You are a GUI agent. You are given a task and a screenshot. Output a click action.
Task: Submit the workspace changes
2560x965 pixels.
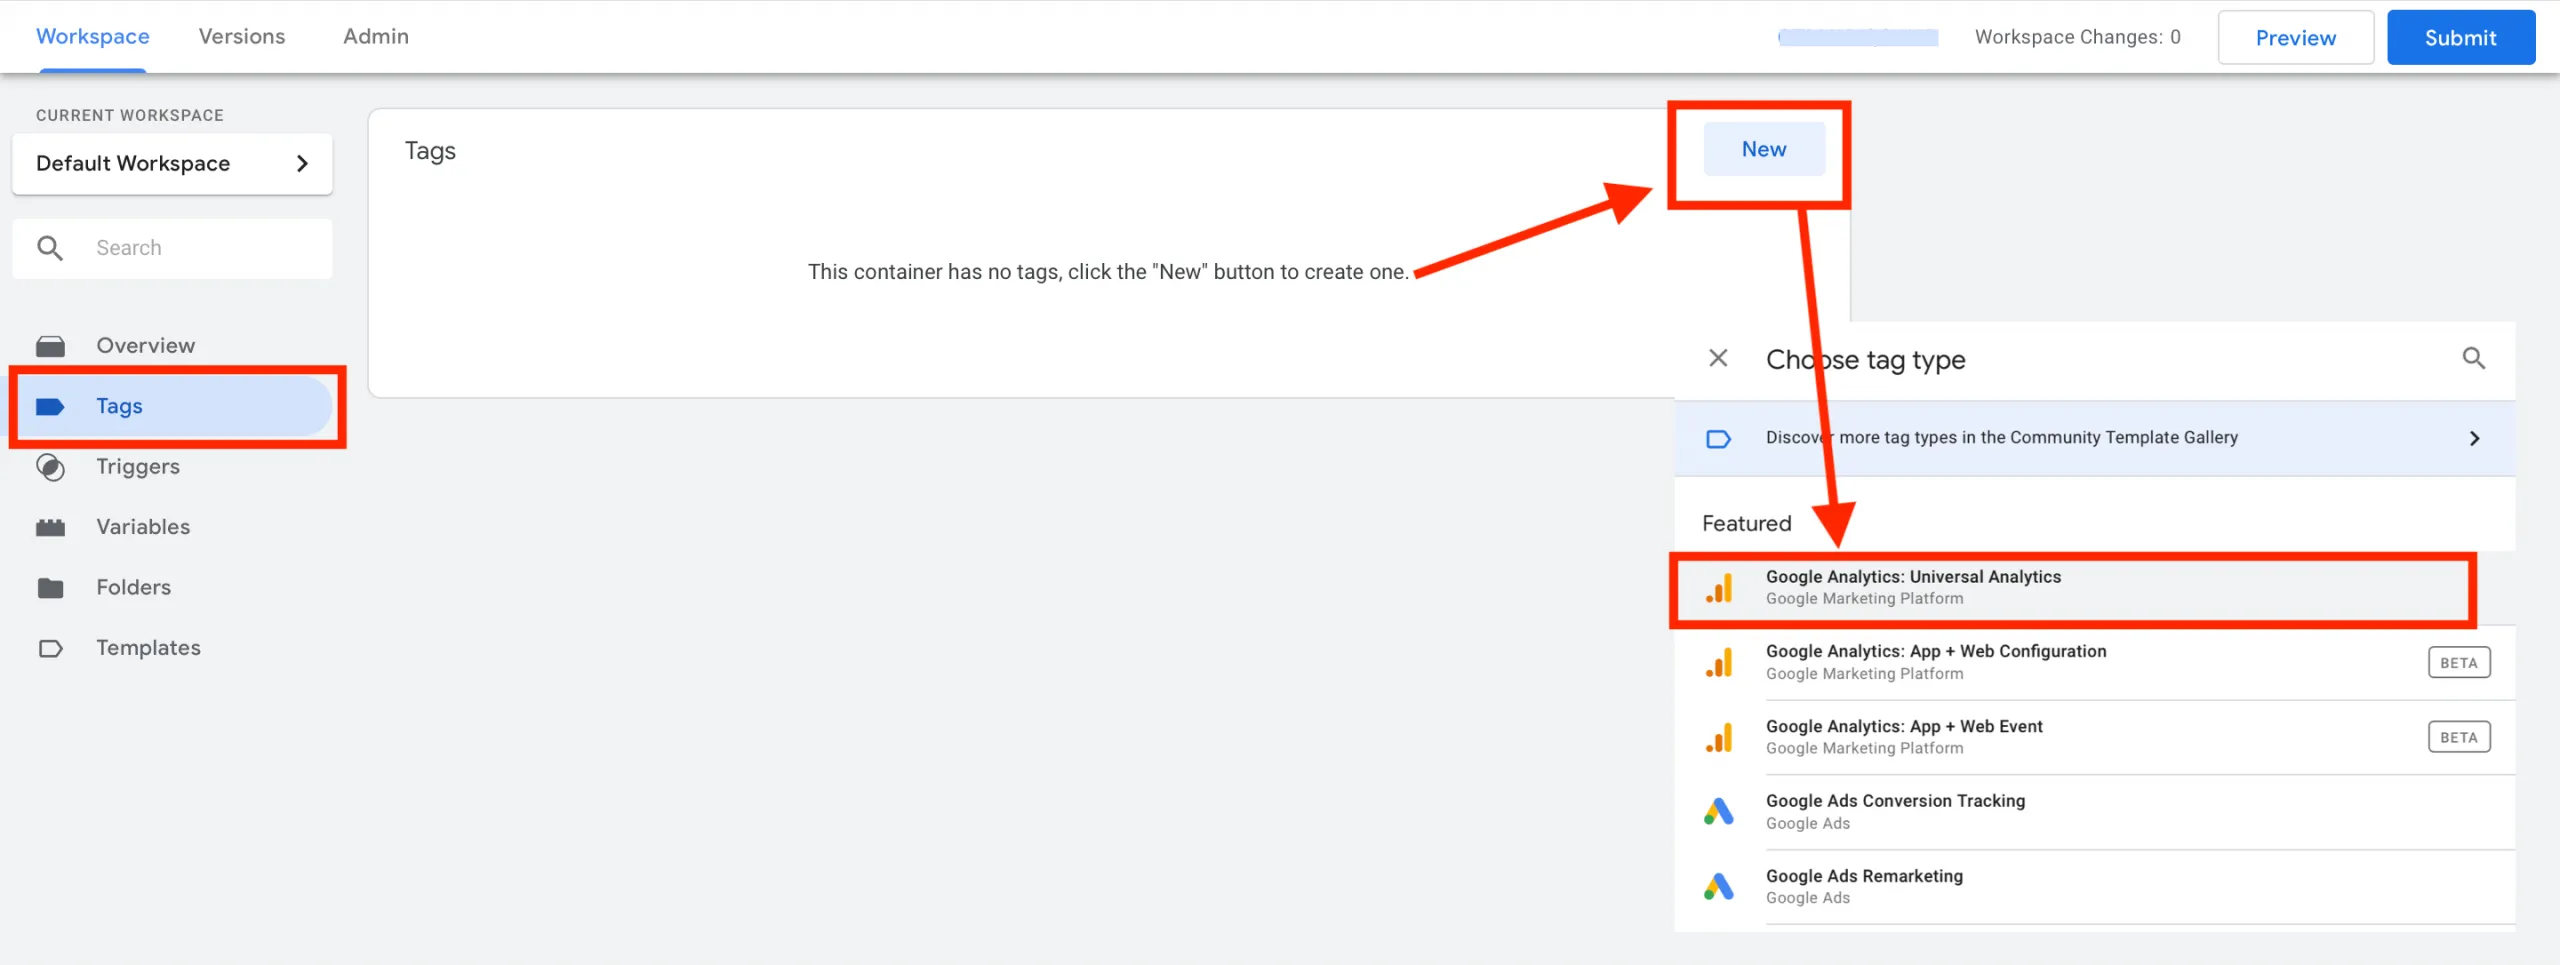(x=2460, y=38)
